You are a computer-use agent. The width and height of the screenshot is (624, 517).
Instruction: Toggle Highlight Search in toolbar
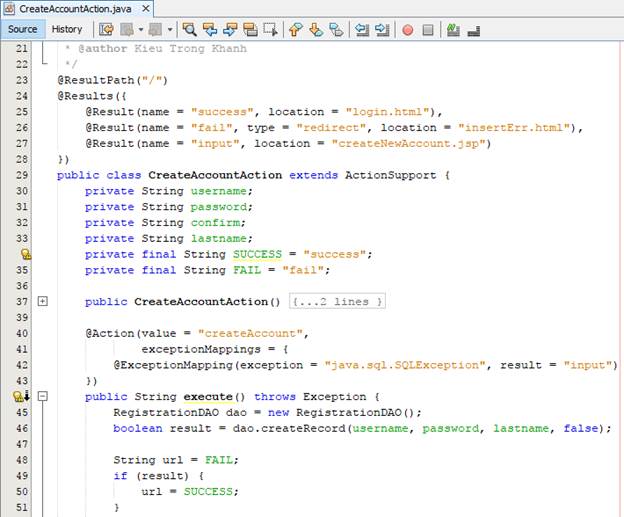tap(250, 29)
